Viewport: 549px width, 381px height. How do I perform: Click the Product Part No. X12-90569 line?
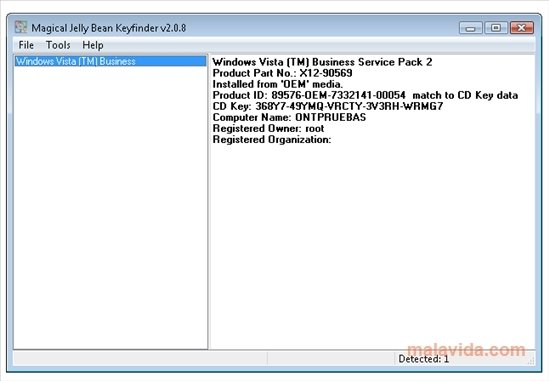(x=282, y=73)
